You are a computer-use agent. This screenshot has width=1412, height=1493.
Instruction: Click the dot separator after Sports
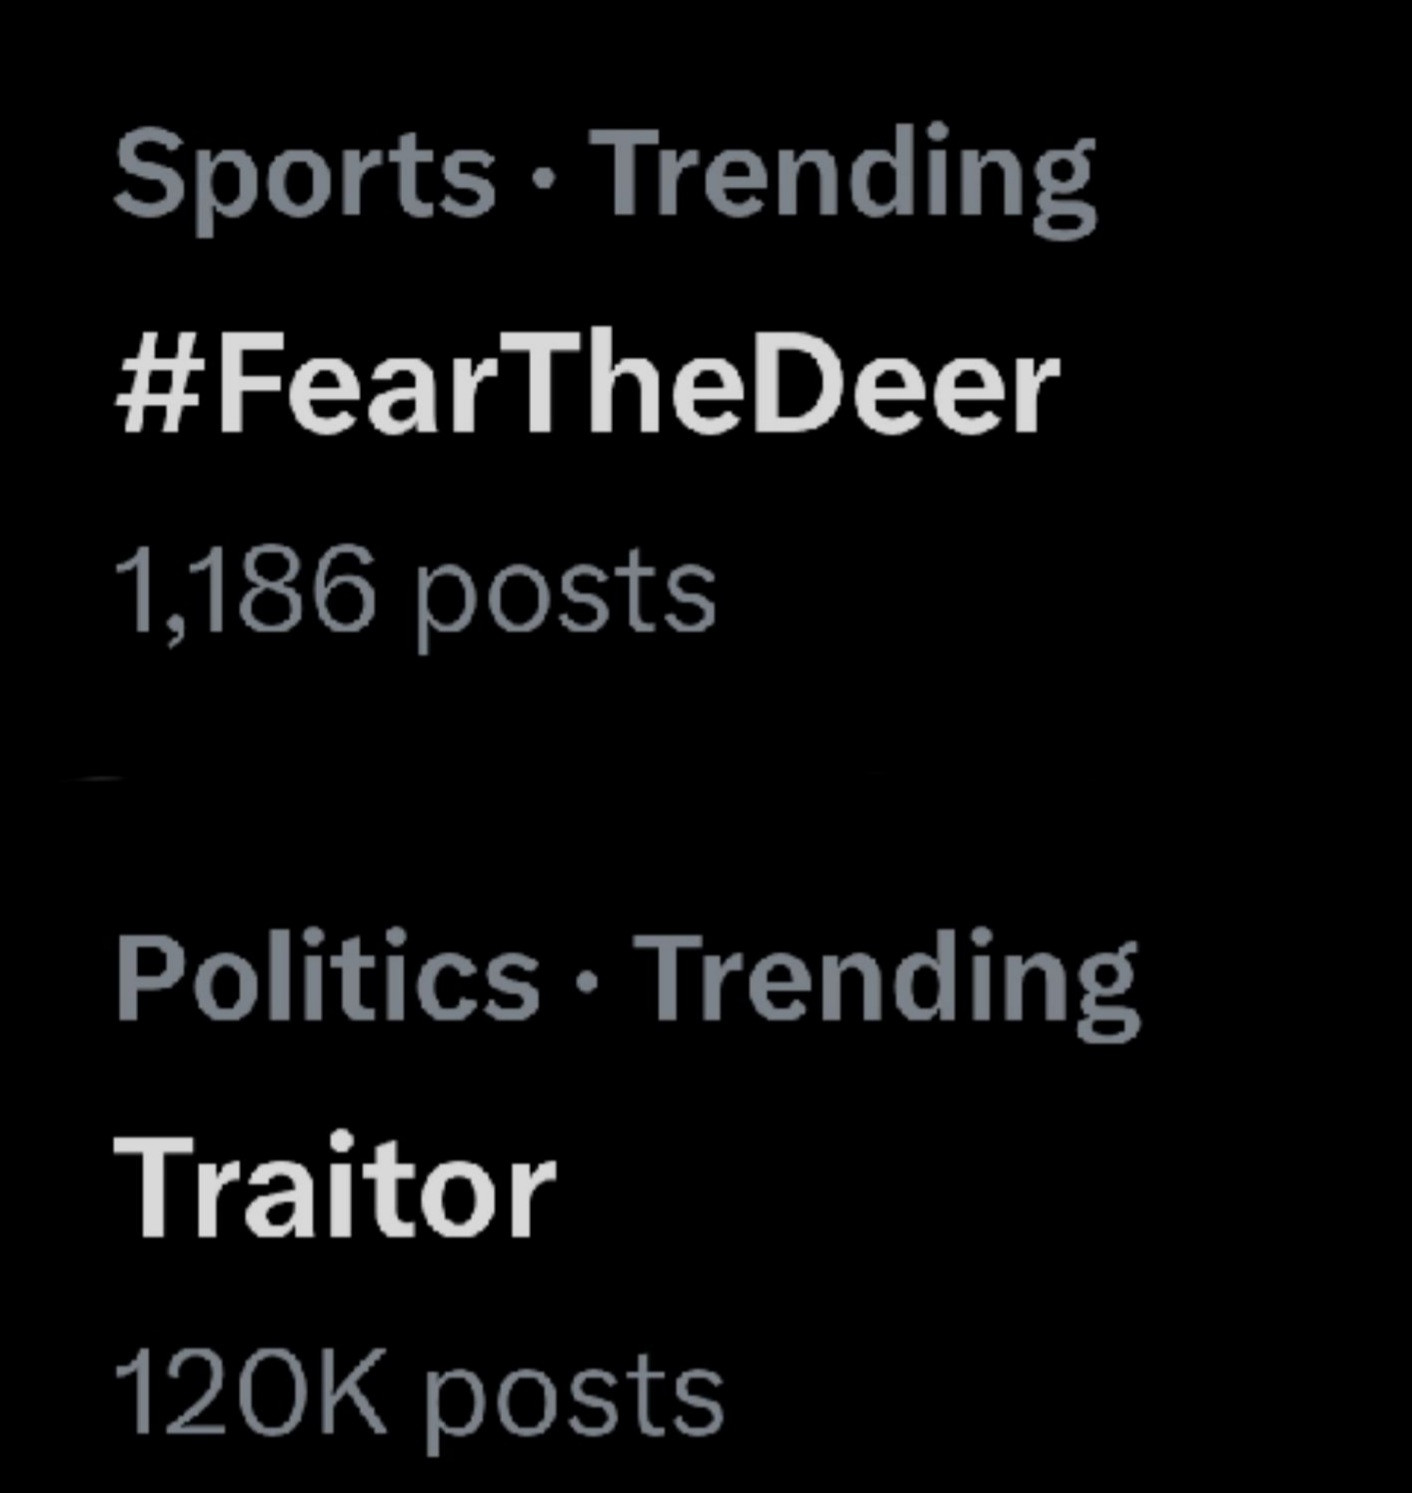coord(542,178)
